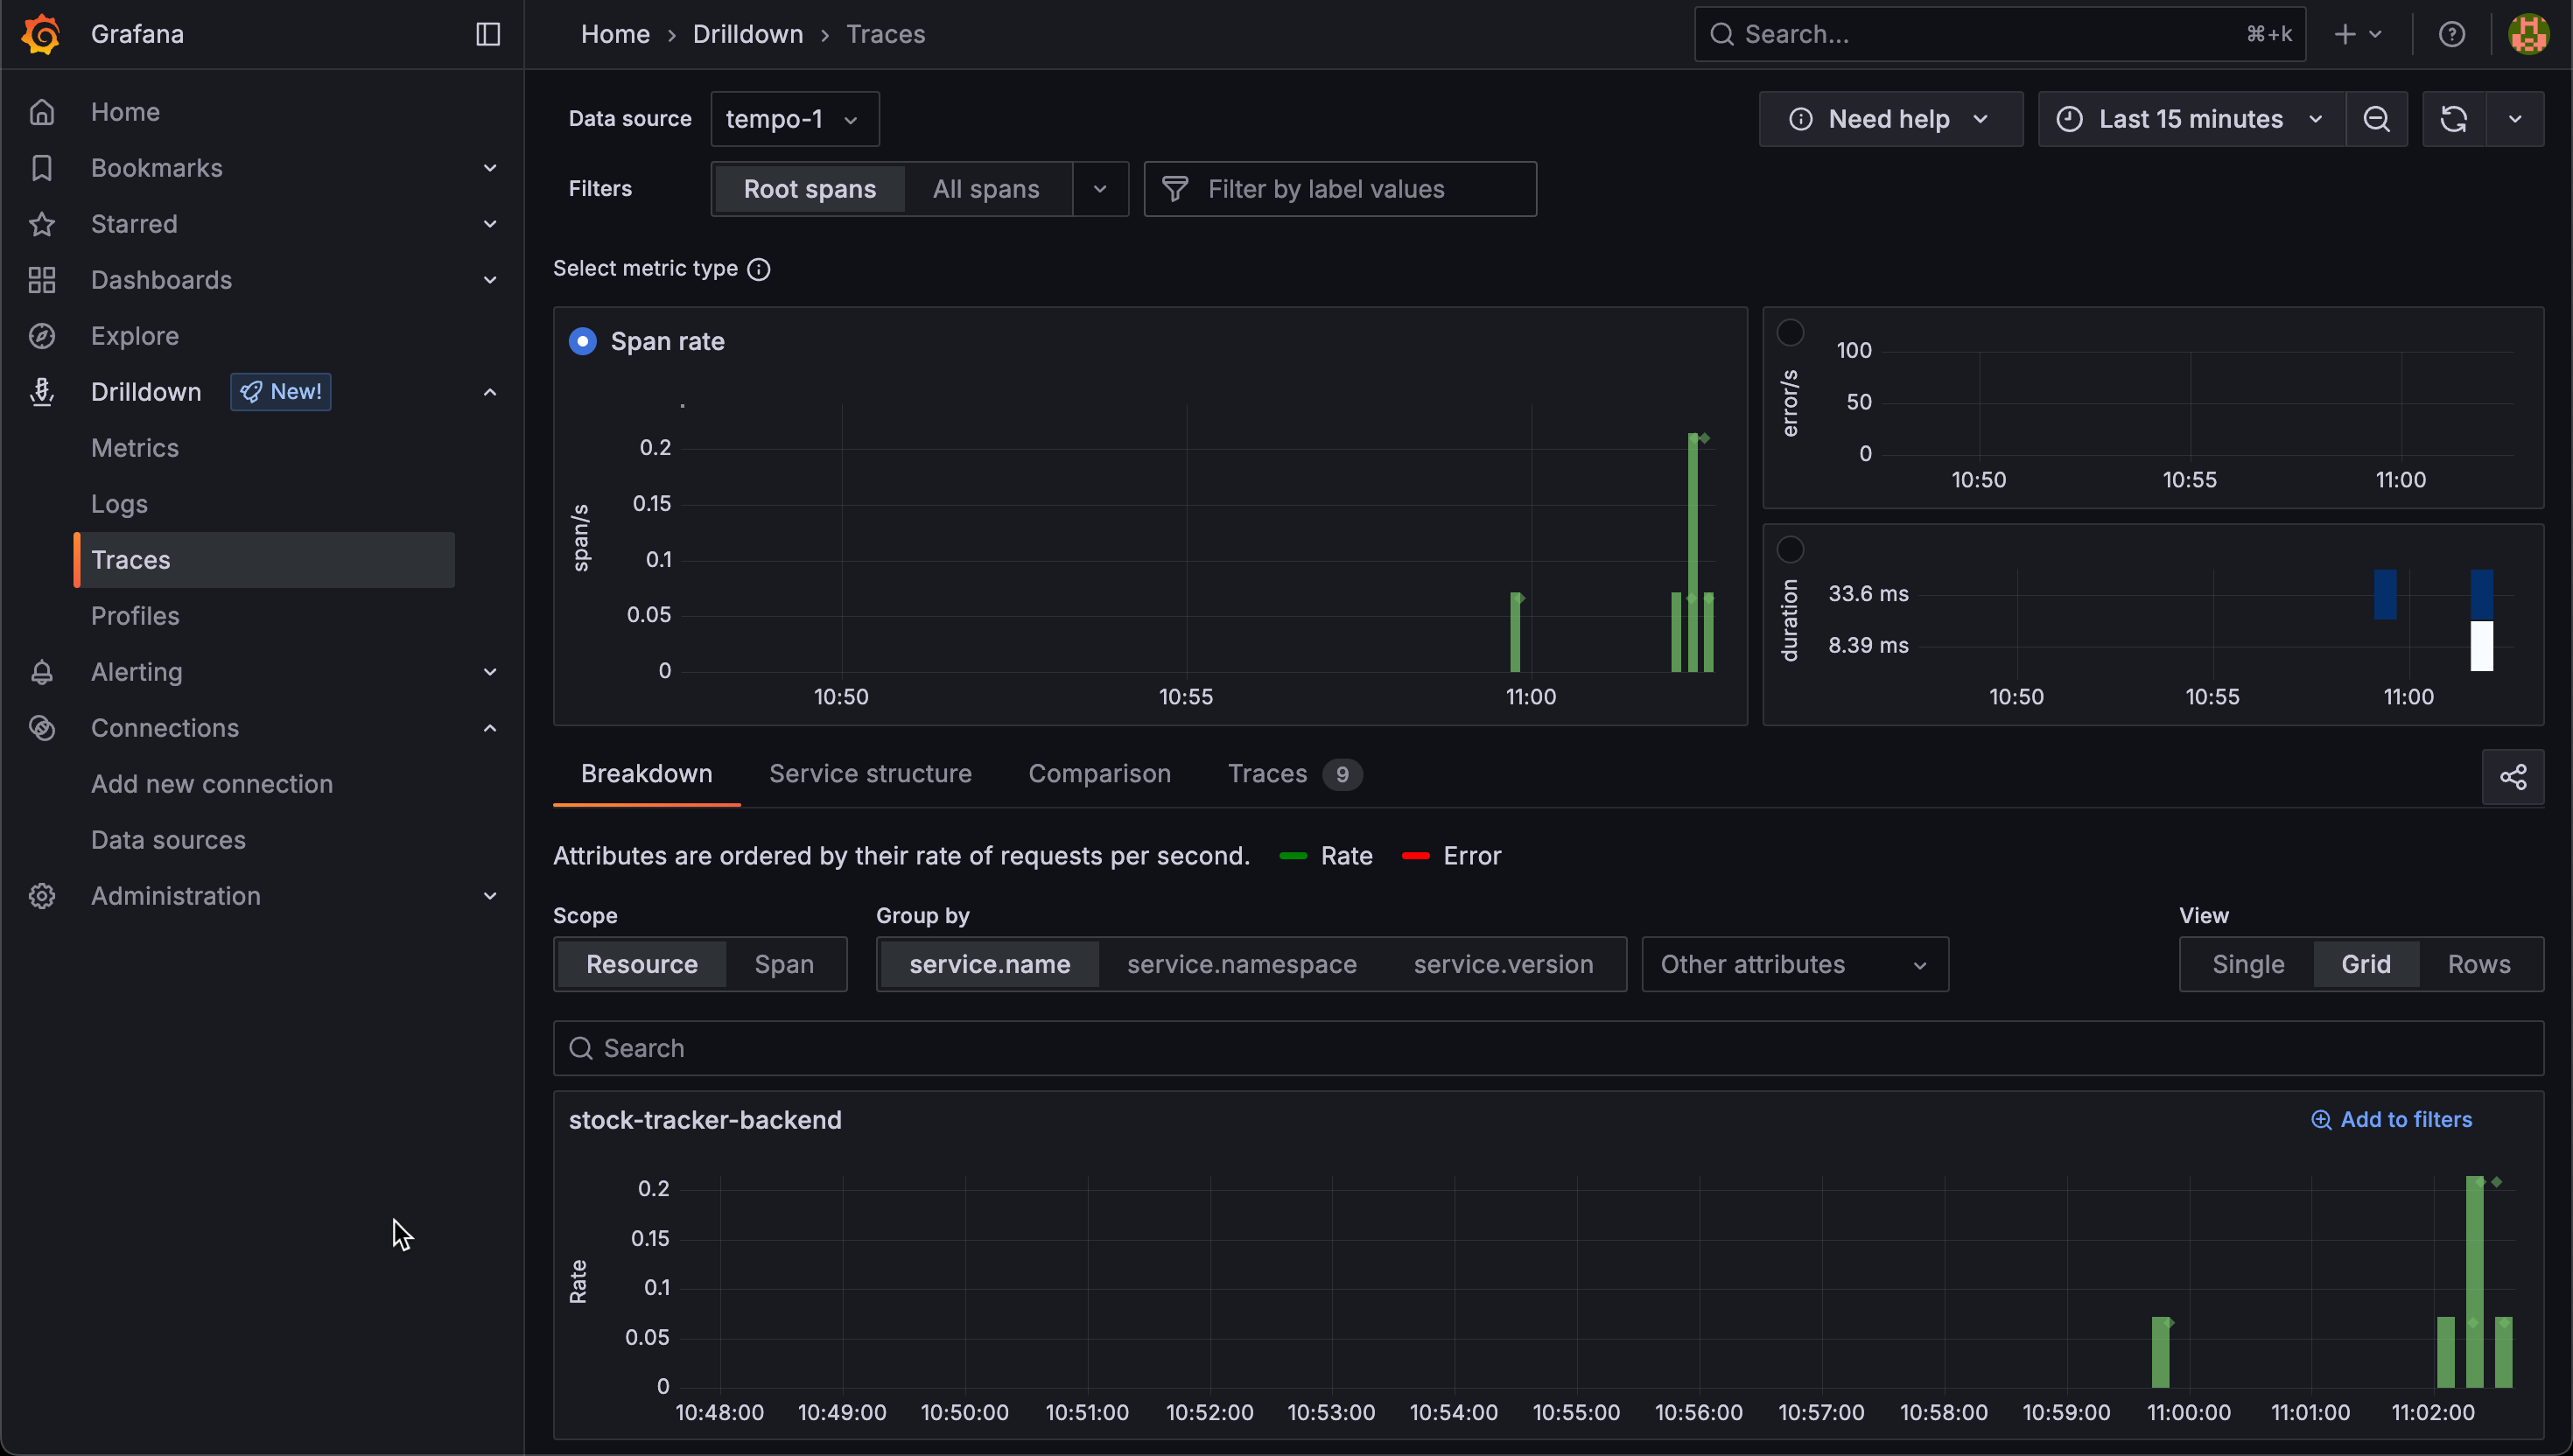Click the Bookmarks icon in sidebar

41,168
